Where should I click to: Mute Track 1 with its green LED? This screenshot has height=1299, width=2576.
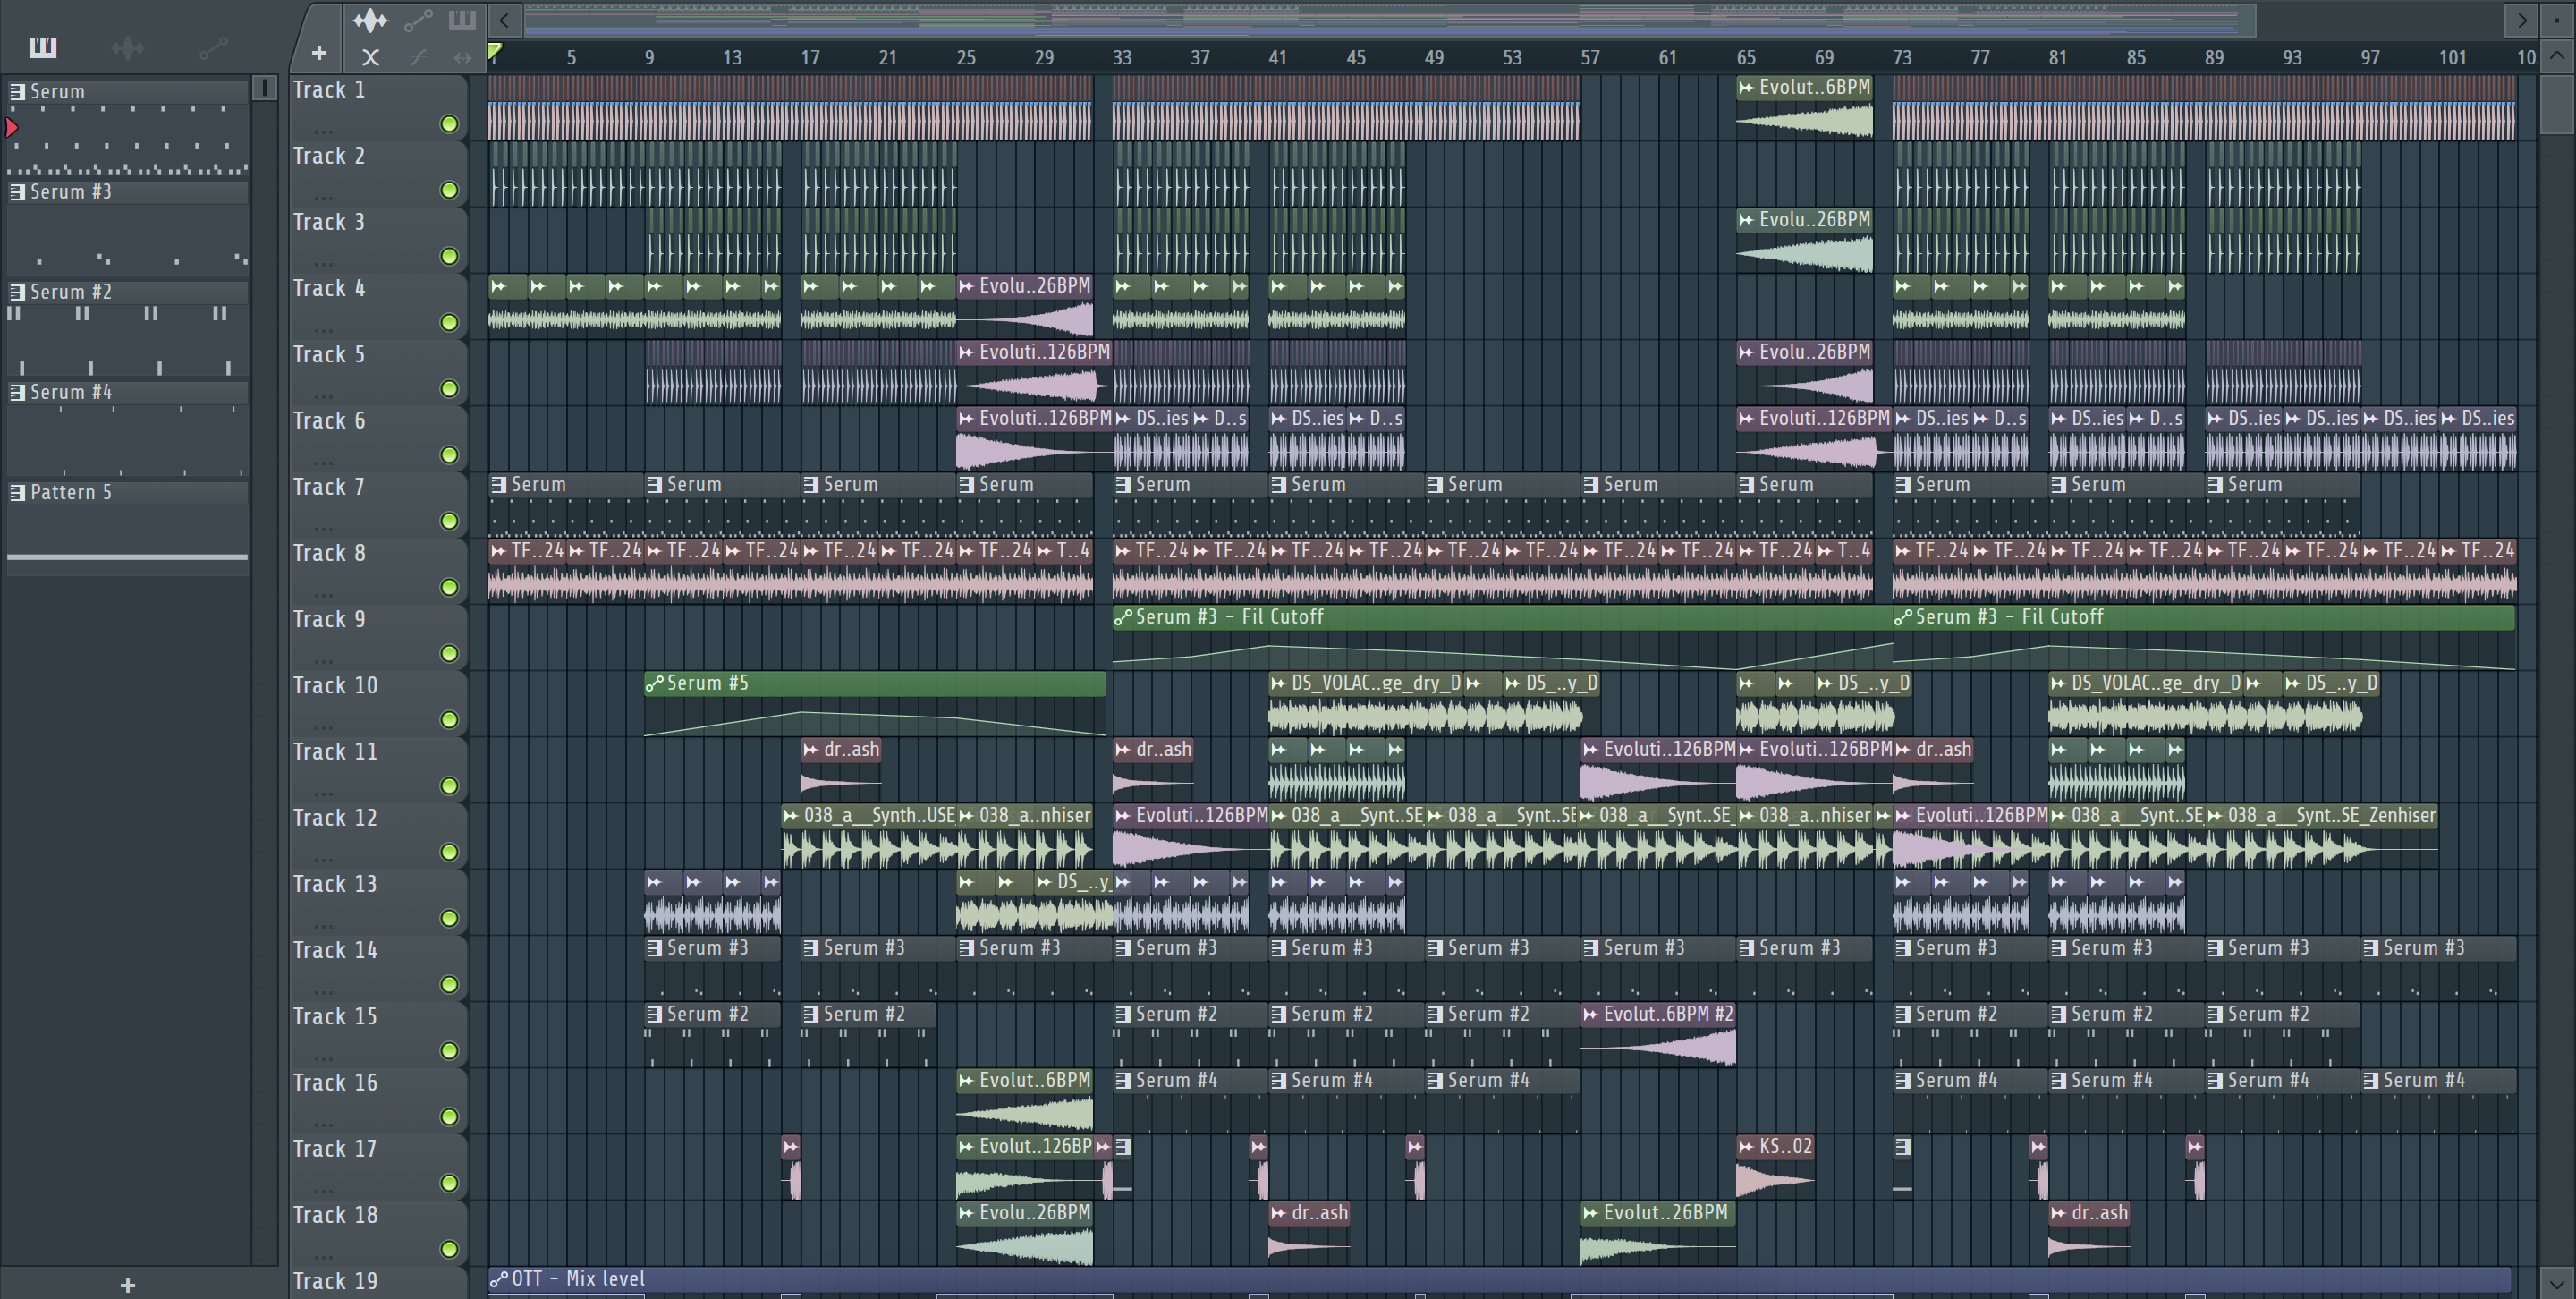point(450,124)
